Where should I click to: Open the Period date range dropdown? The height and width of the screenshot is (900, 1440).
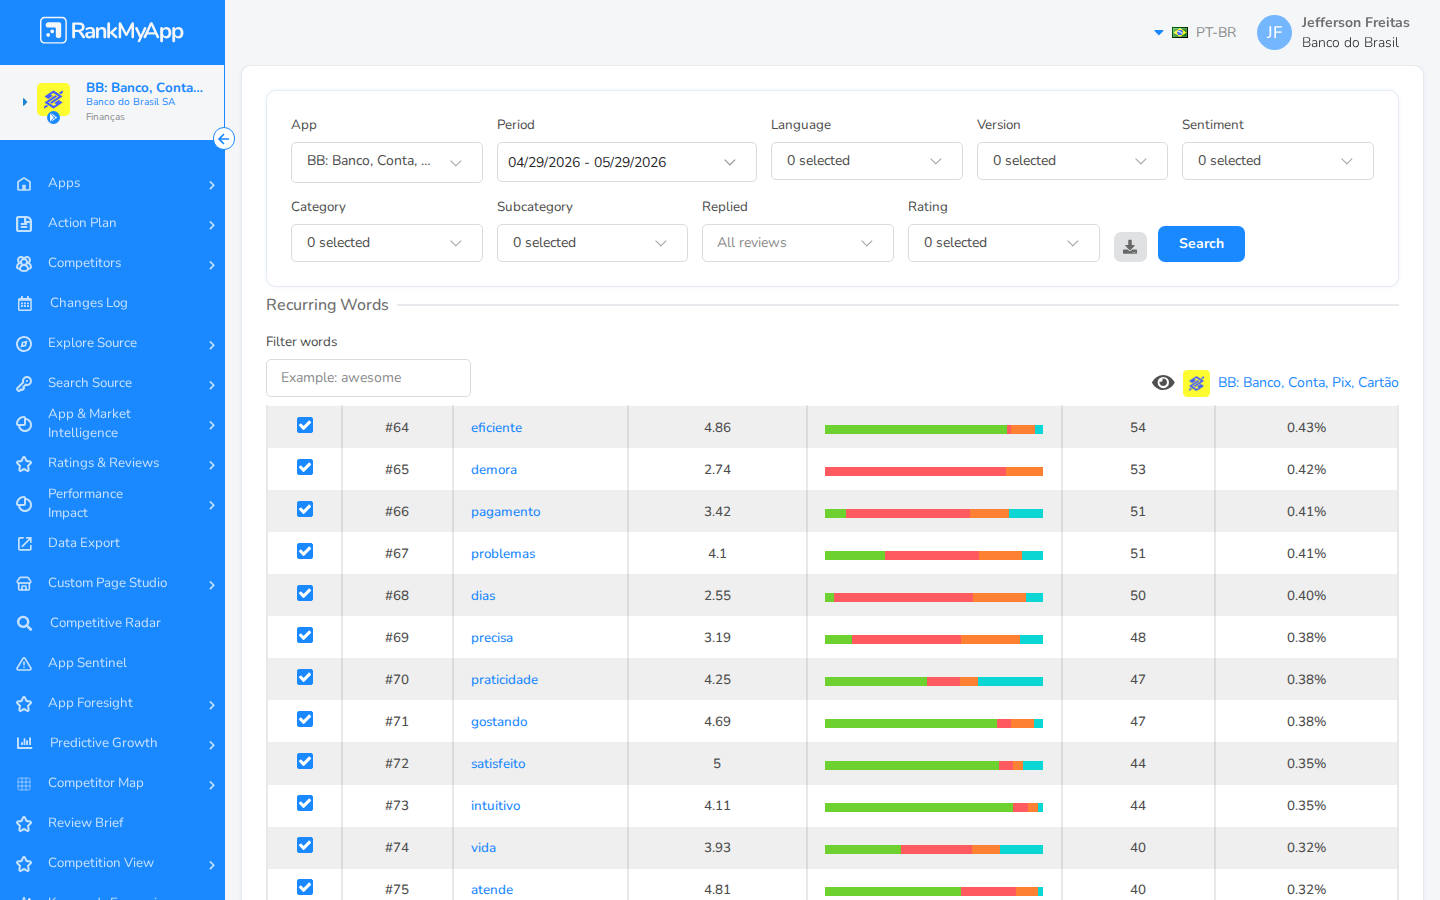[x=626, y=162]
